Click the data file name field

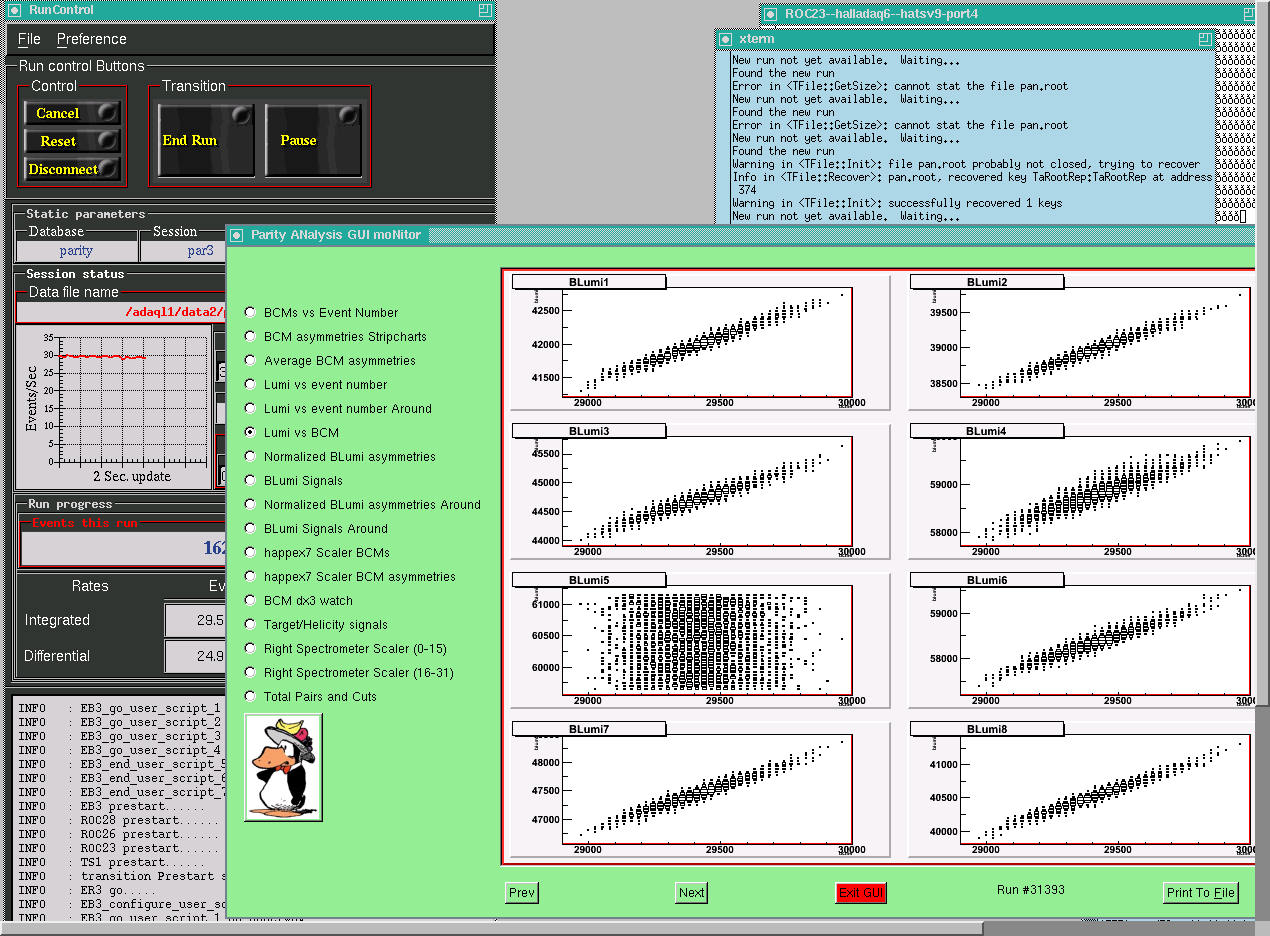[x=122, y=312]
